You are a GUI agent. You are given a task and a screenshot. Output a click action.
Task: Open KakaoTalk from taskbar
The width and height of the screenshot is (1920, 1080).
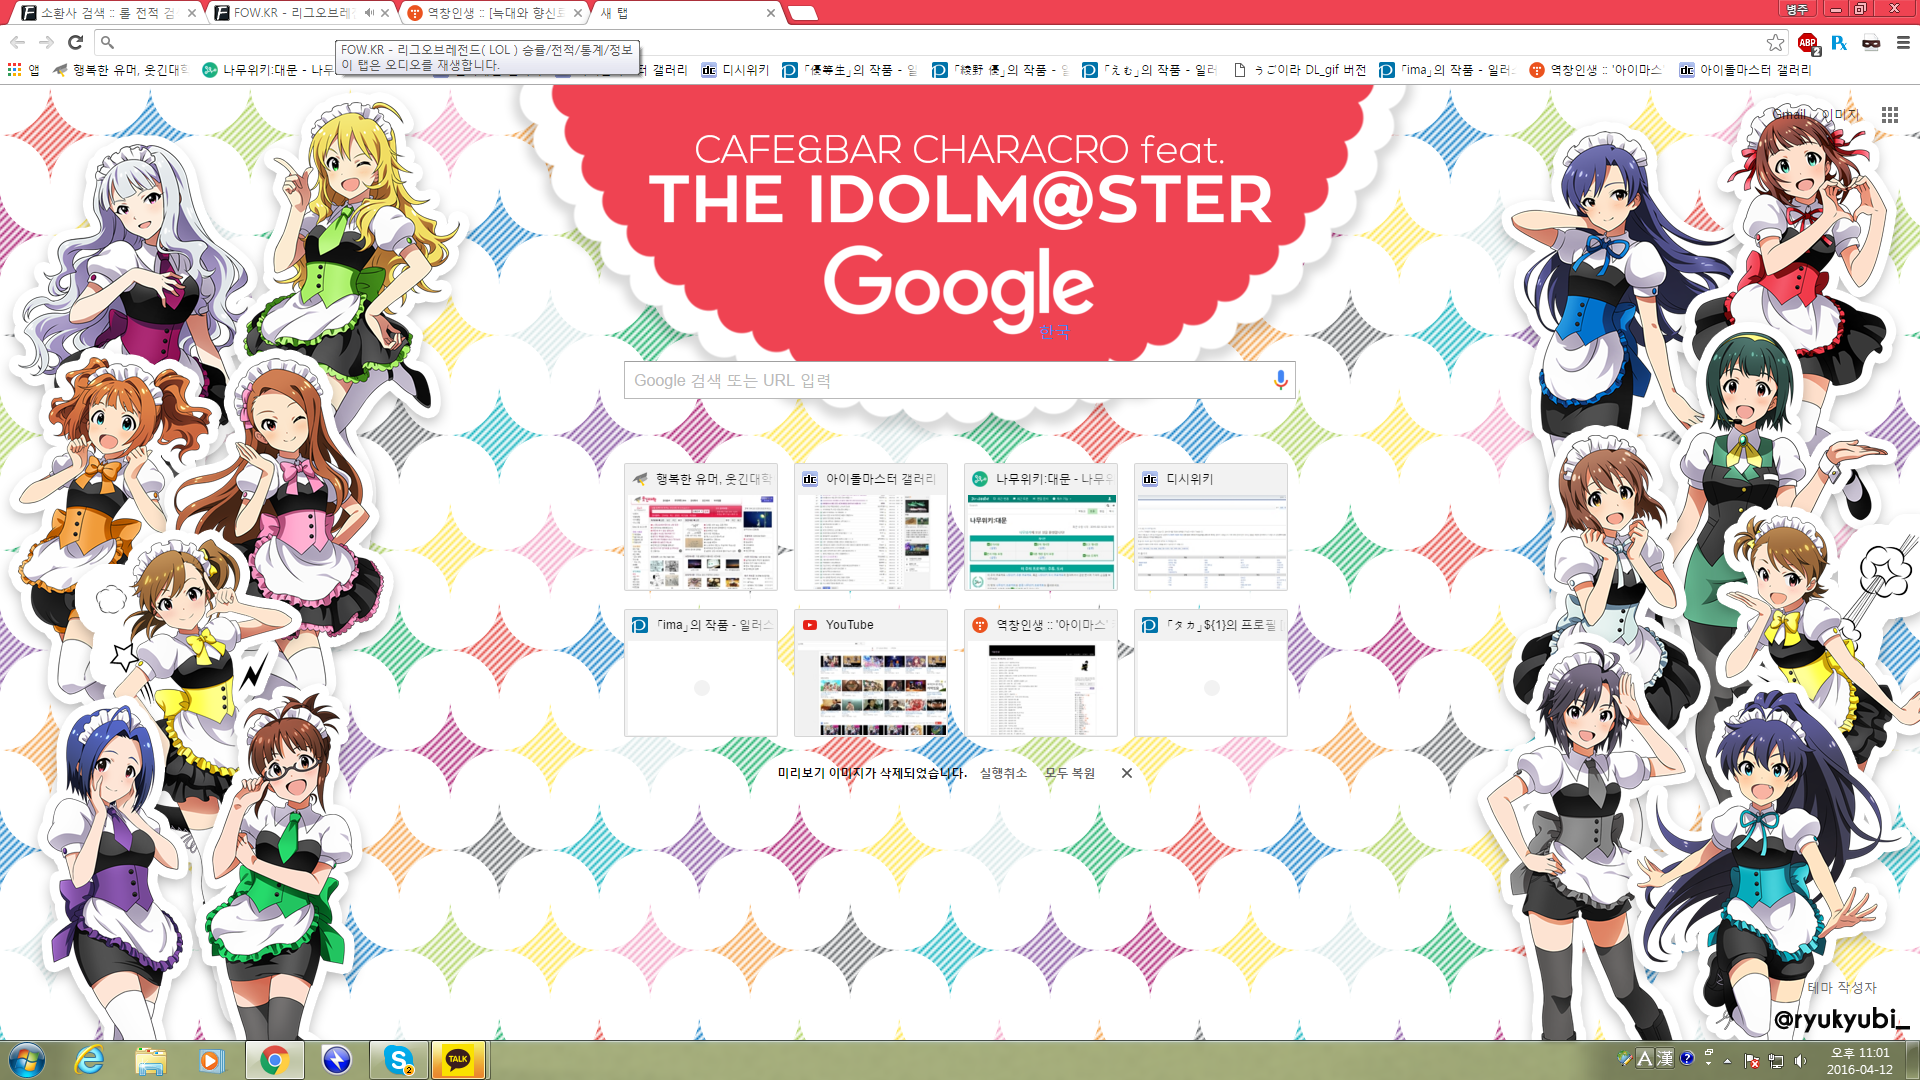(458, 1060)
